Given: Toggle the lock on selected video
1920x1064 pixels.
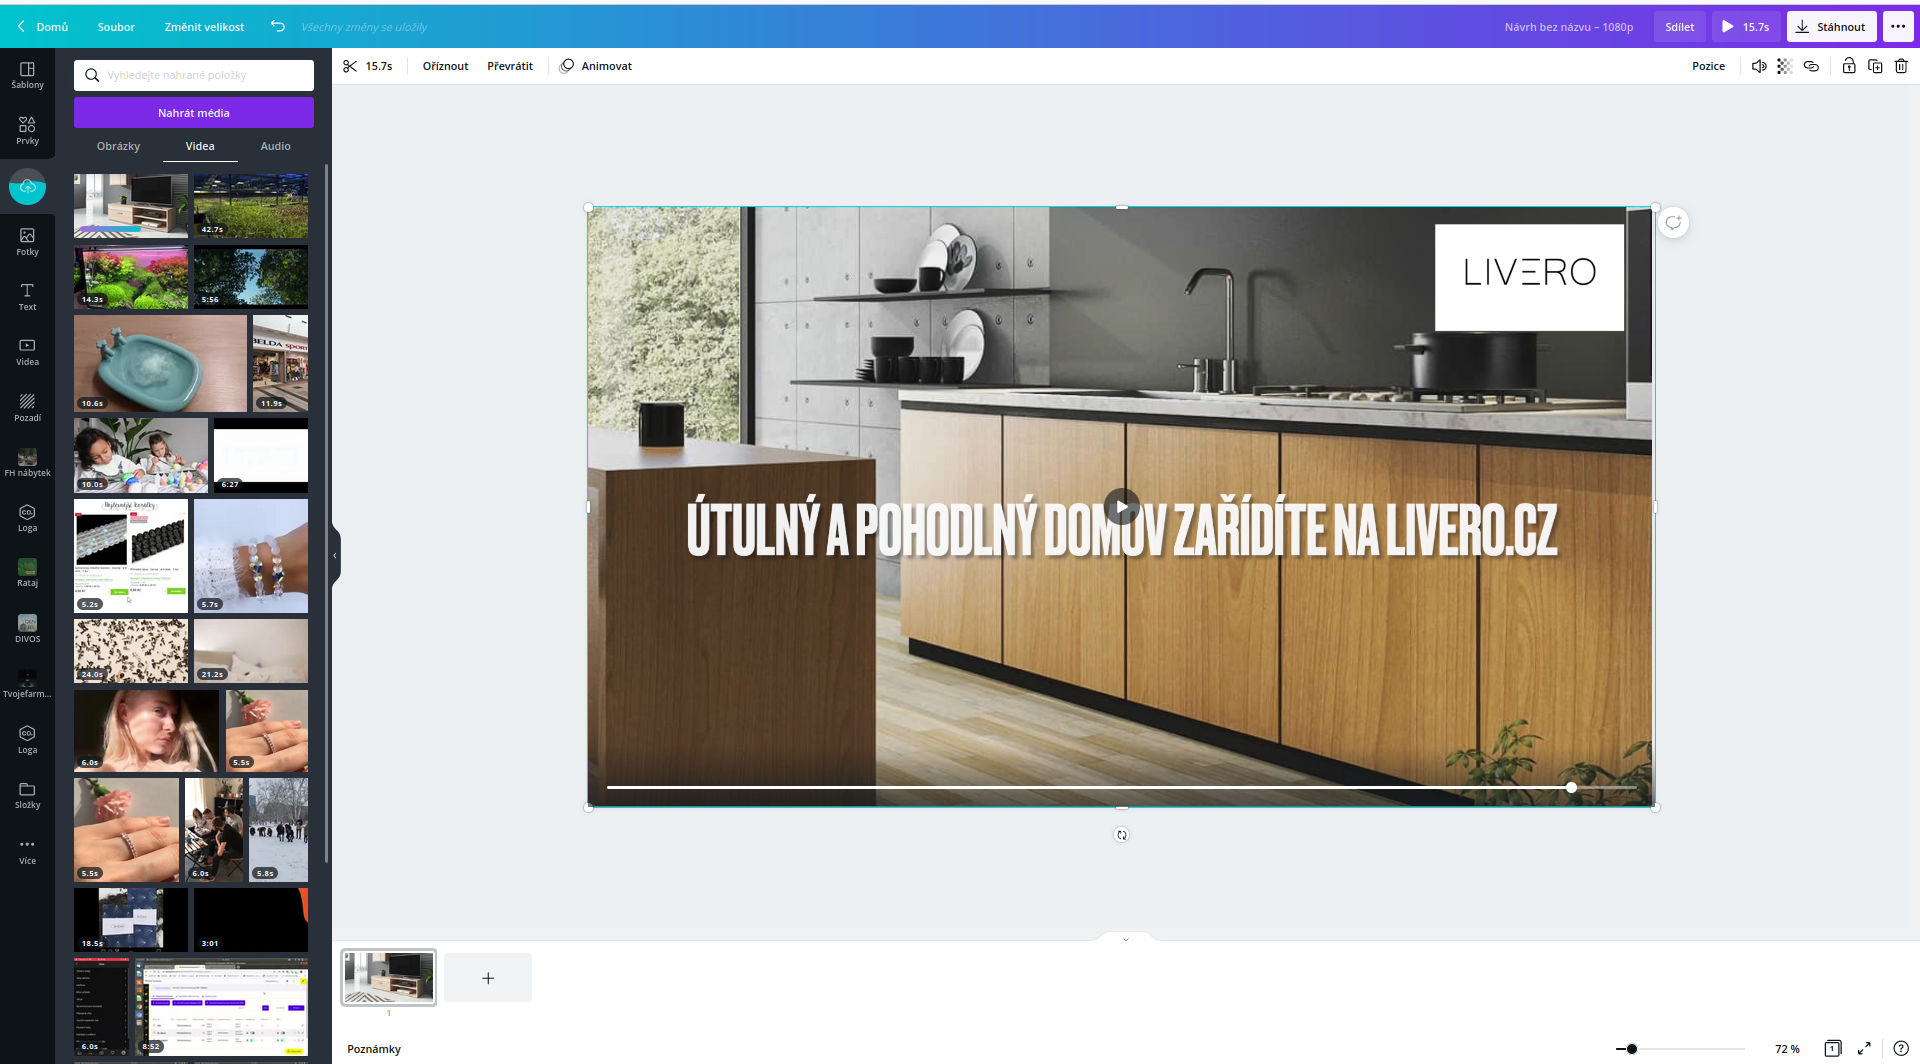Looking at the screenshot, I should (x=1848, y=66).
